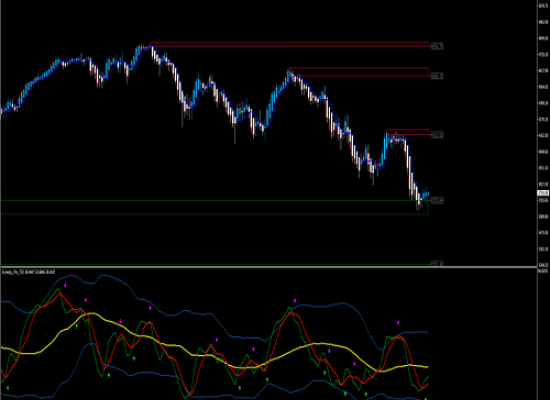Select the smallest, most recent red resistance zone

tap(407, 132)
